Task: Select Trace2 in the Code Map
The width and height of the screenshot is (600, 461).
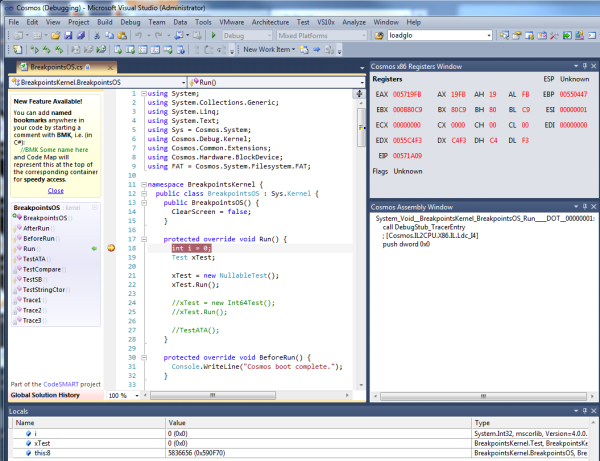Action: point(32,310)
